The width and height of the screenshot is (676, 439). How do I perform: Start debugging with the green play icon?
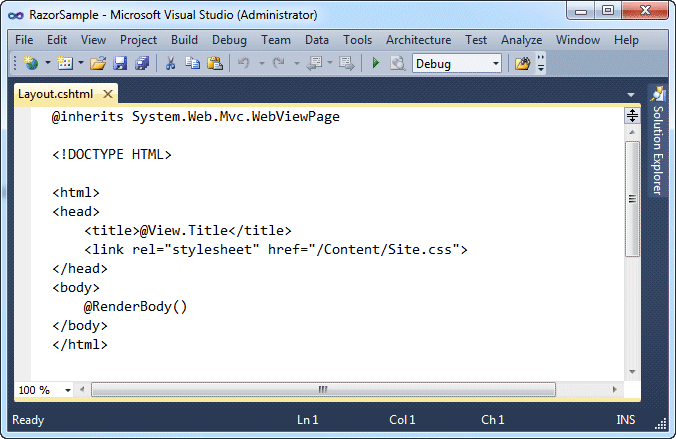[376, 63]
